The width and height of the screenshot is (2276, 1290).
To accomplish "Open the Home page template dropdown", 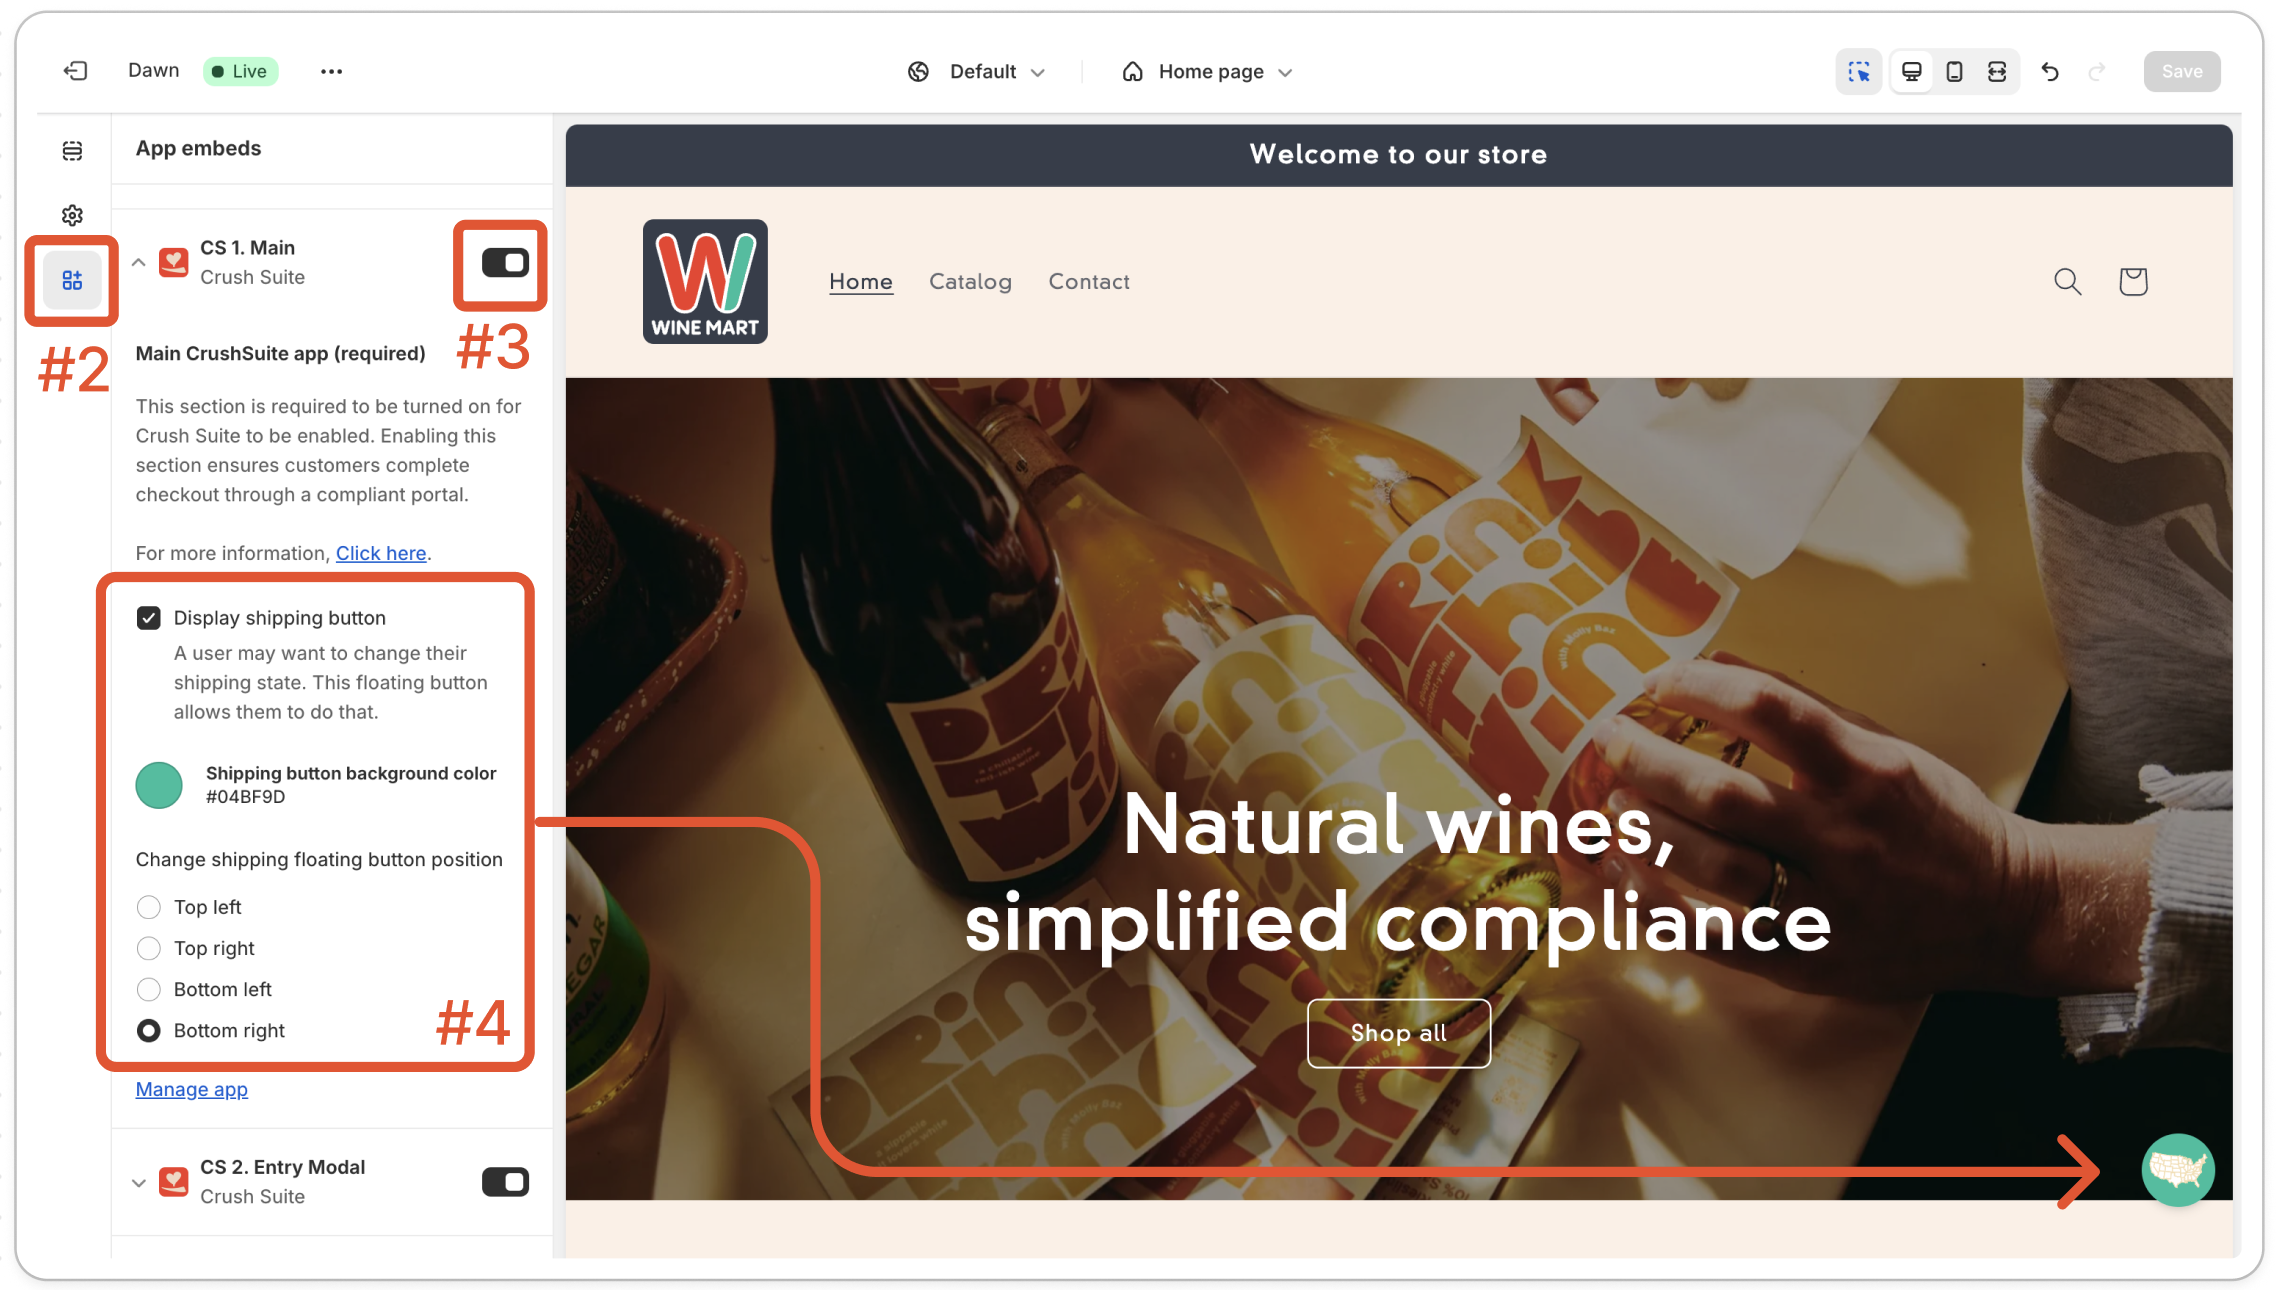I will coord(1208,71).
